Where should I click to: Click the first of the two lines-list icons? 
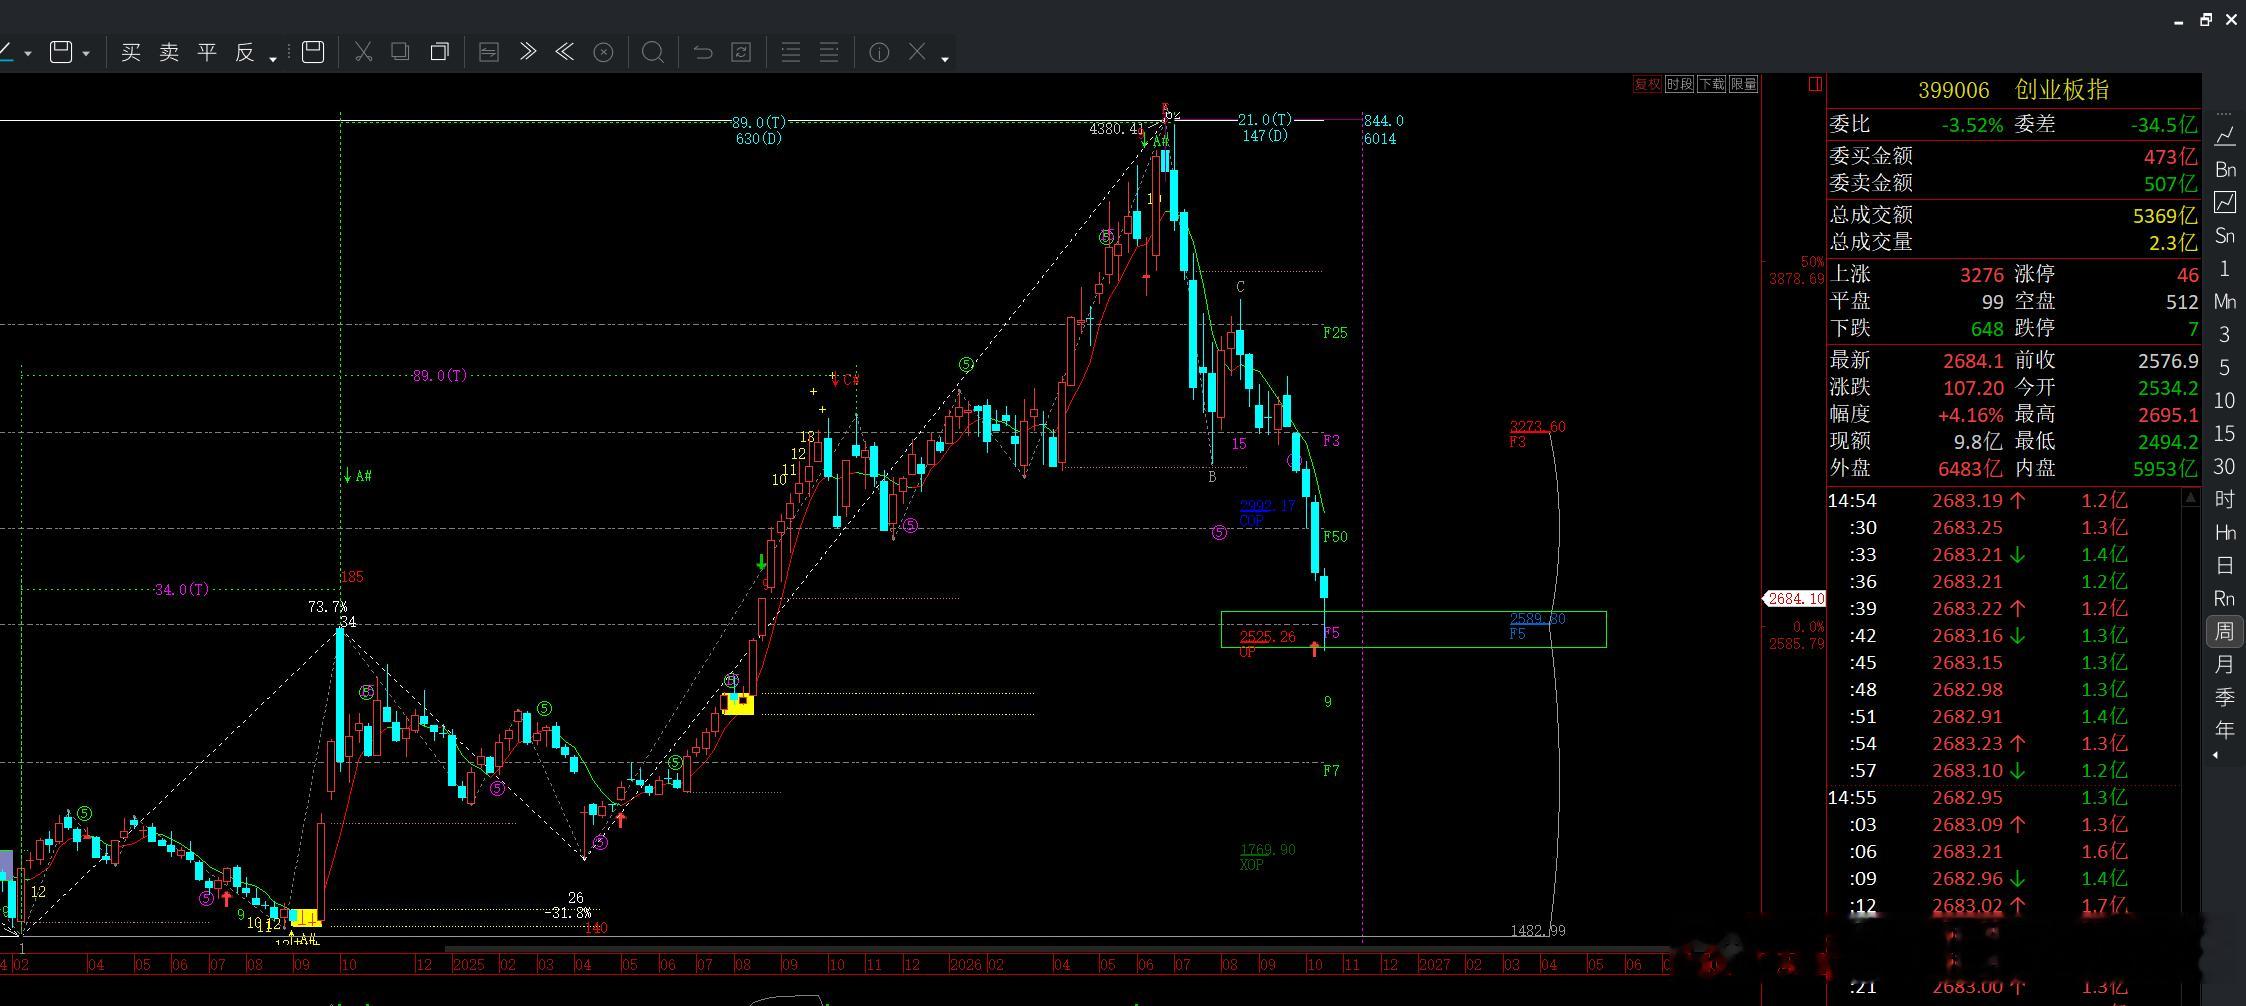[x=791, y=52]
